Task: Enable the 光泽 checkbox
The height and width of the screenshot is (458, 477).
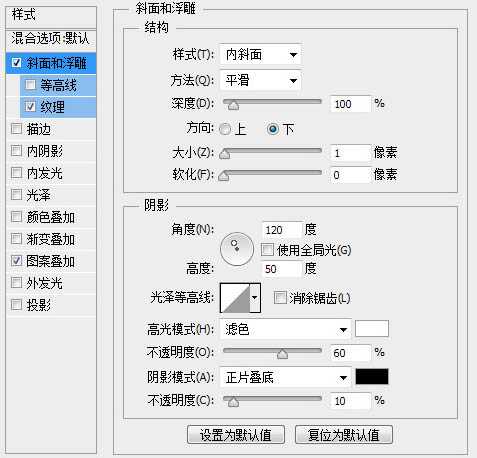Action: (x=16, y=195)
